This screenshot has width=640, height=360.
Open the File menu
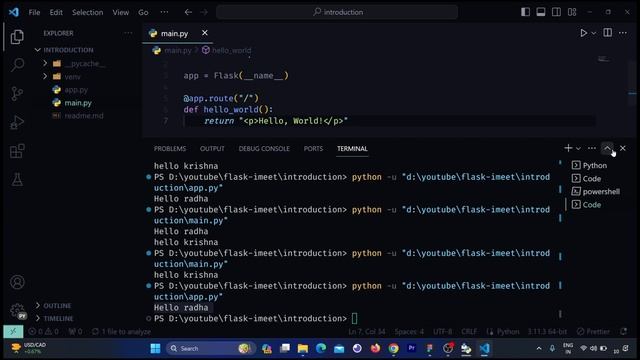(x=34, y=12)
